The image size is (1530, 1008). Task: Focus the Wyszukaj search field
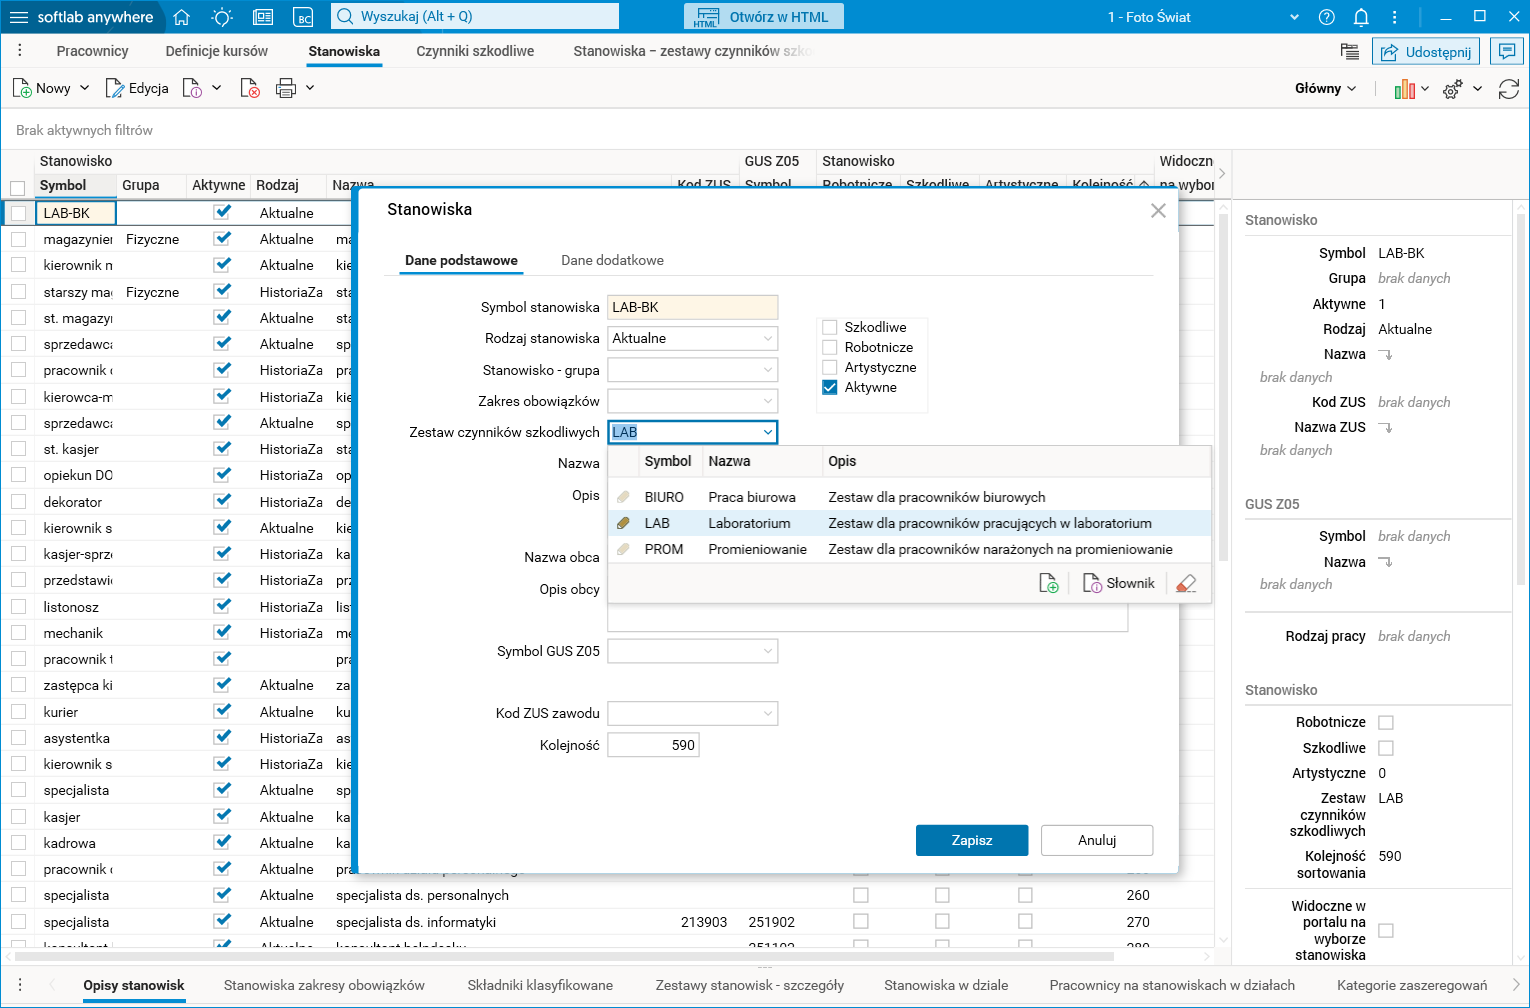(x=475, y=17)
